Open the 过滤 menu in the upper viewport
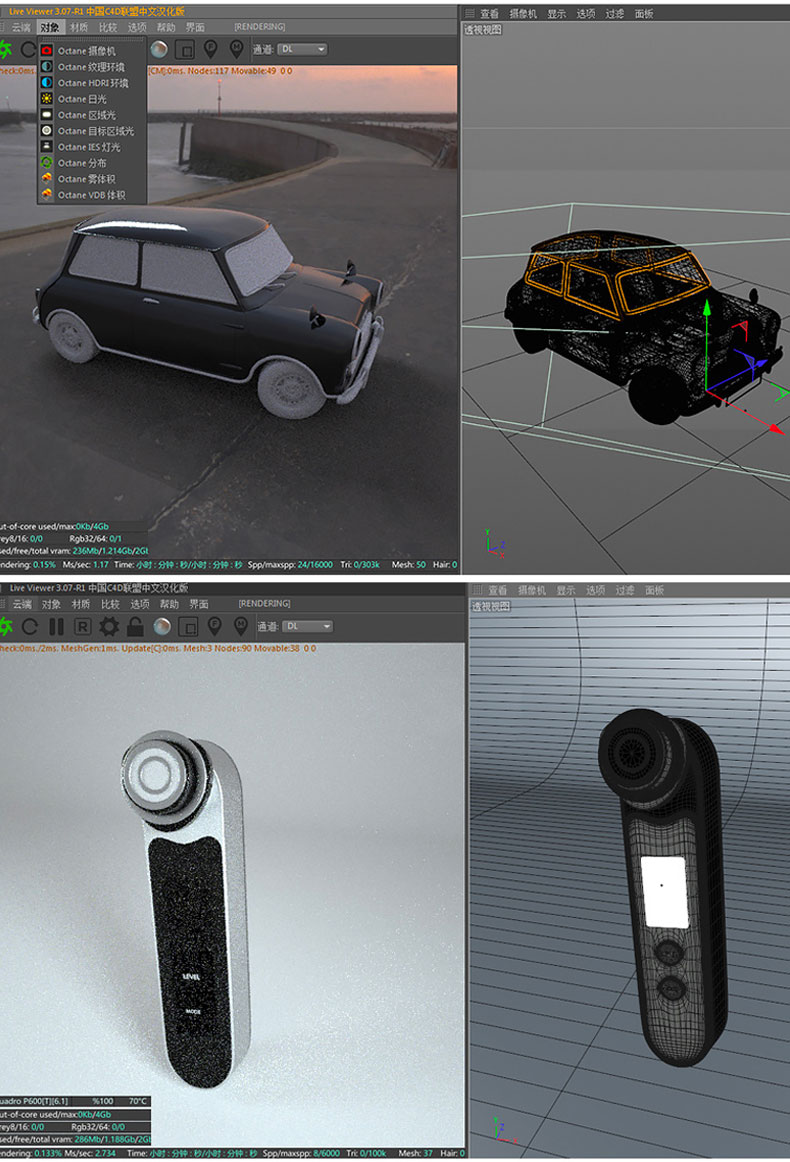 pyautogui.click(x=615, y=13)
